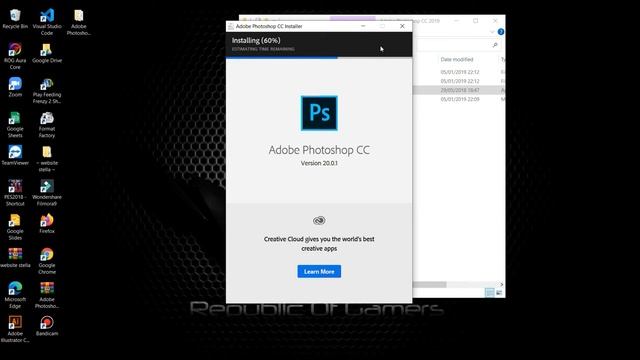Image resolution: width=640 pixels, height=360 pixels.
Task: Select the row dated 05/01/2019 22:09
Action: click(459, 99)
